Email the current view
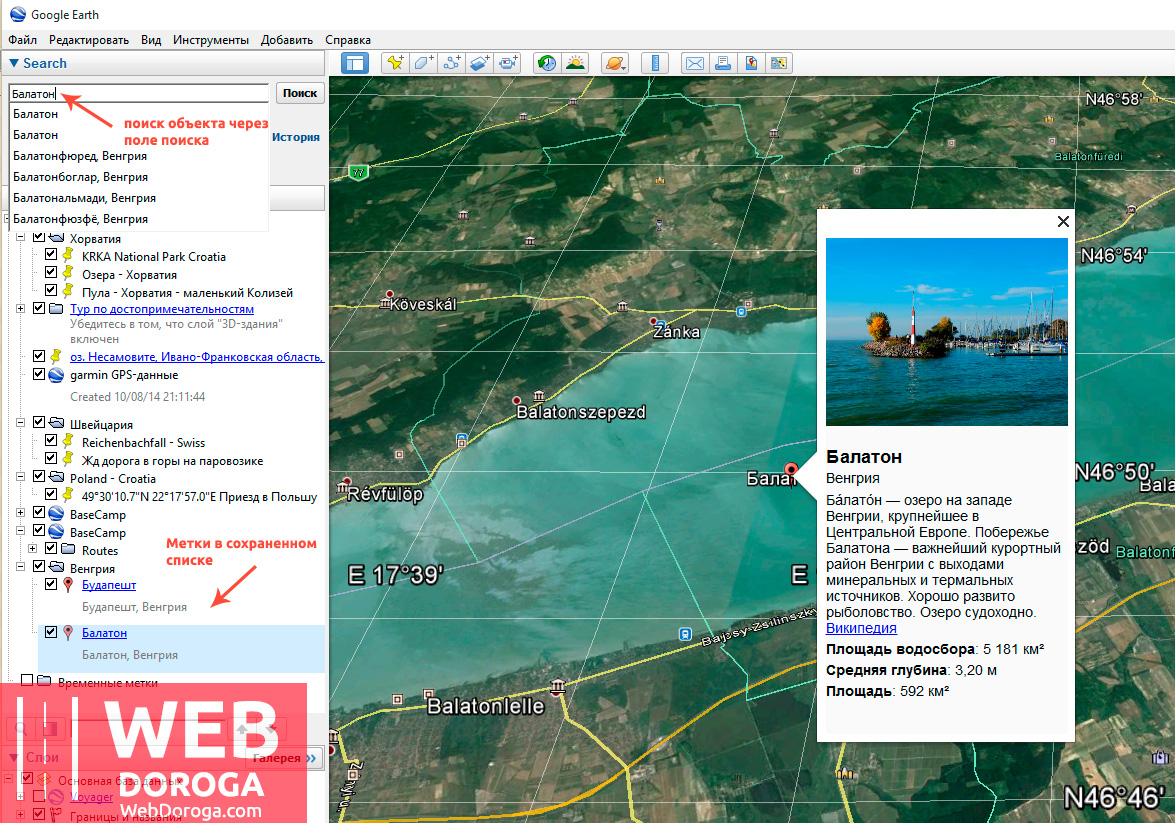The image size is (1175, 823). (x=695, y=63)
